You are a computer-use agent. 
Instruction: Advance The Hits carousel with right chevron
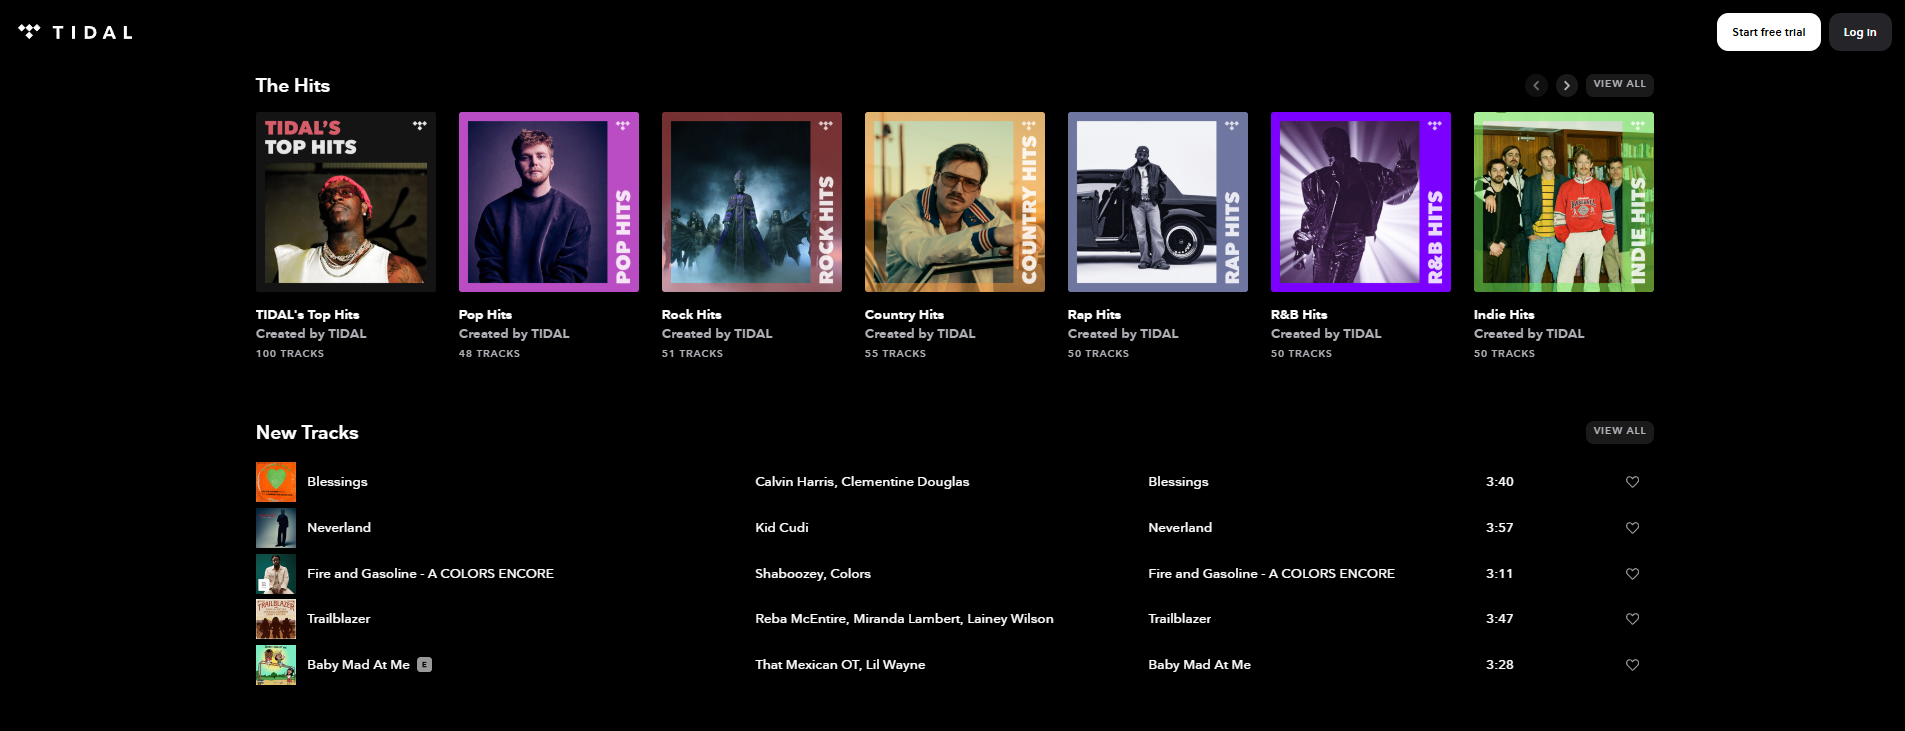[x=1567, y=85]
